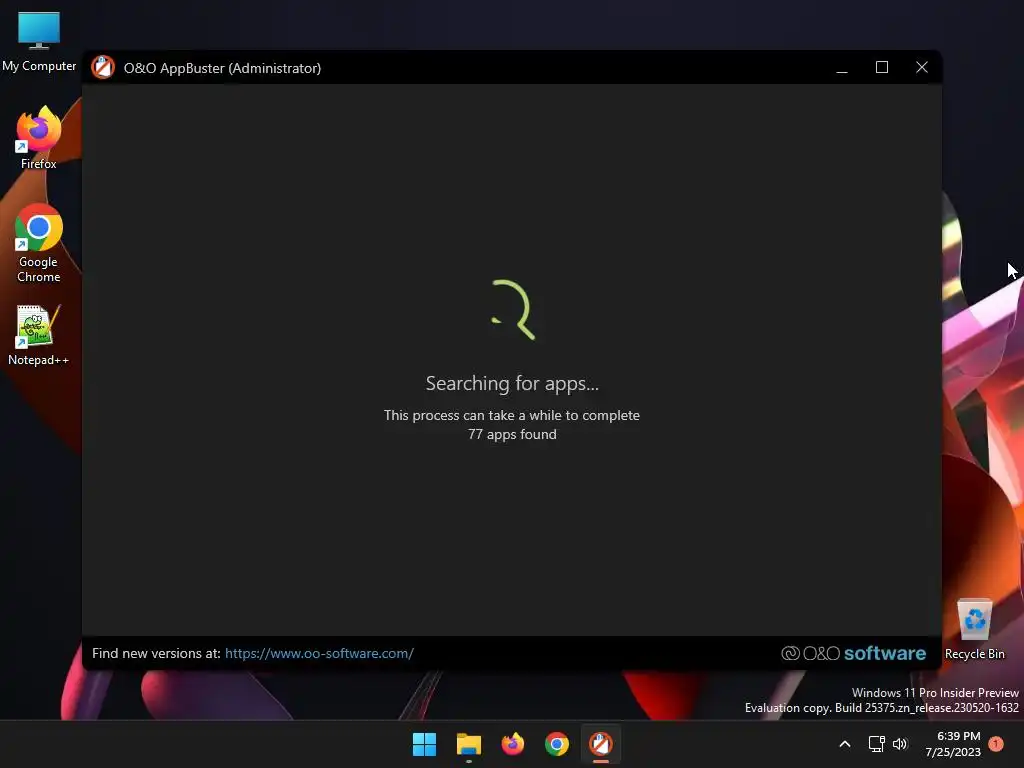Click the 'O&O AppBuster (Administrator)' title text
1024x768 pixels.
[x=222, y=68]
